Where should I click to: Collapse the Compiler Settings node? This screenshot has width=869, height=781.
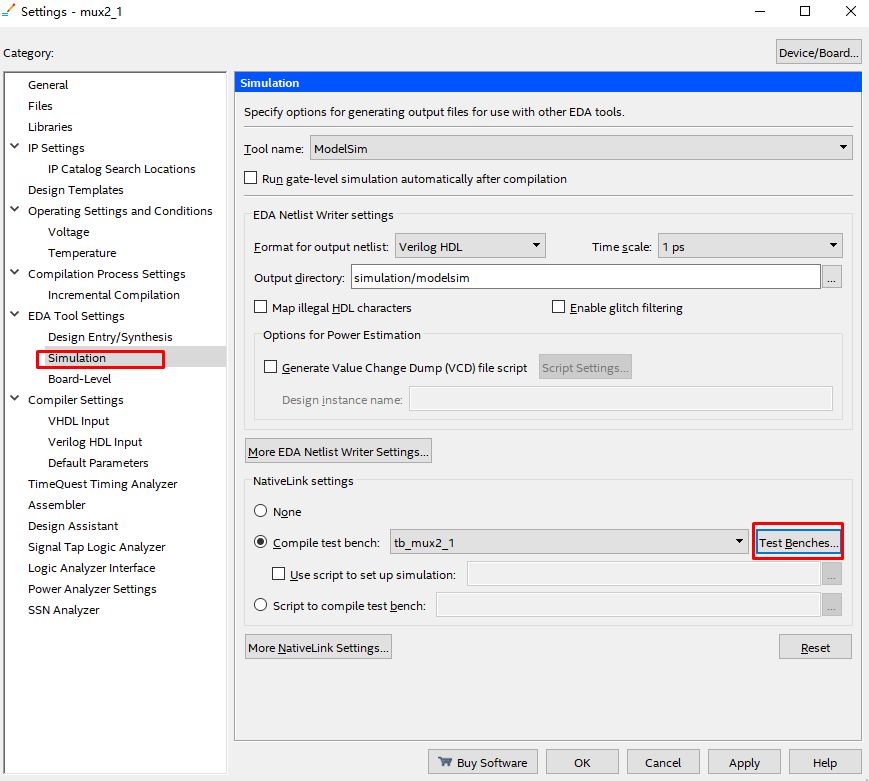coord(15,399)
